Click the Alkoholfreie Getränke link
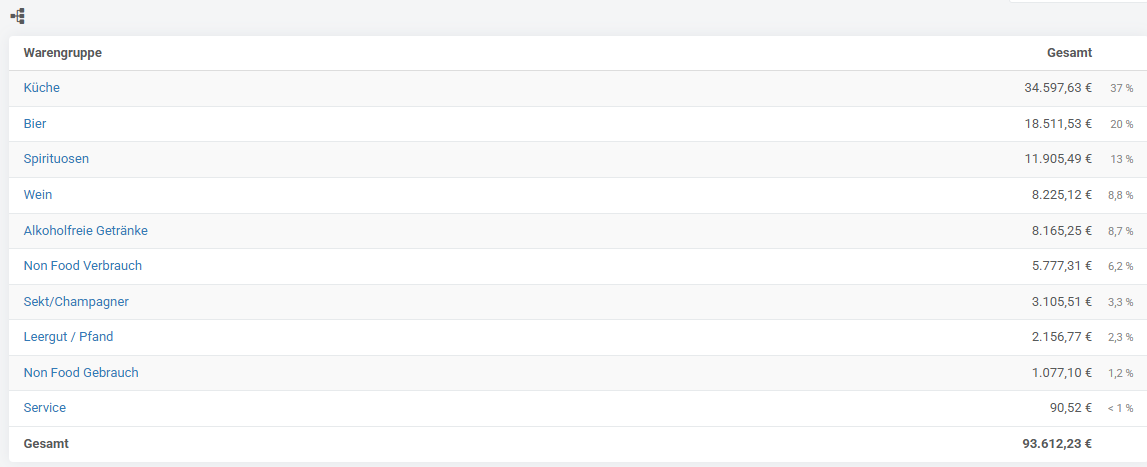 (86, 231)
